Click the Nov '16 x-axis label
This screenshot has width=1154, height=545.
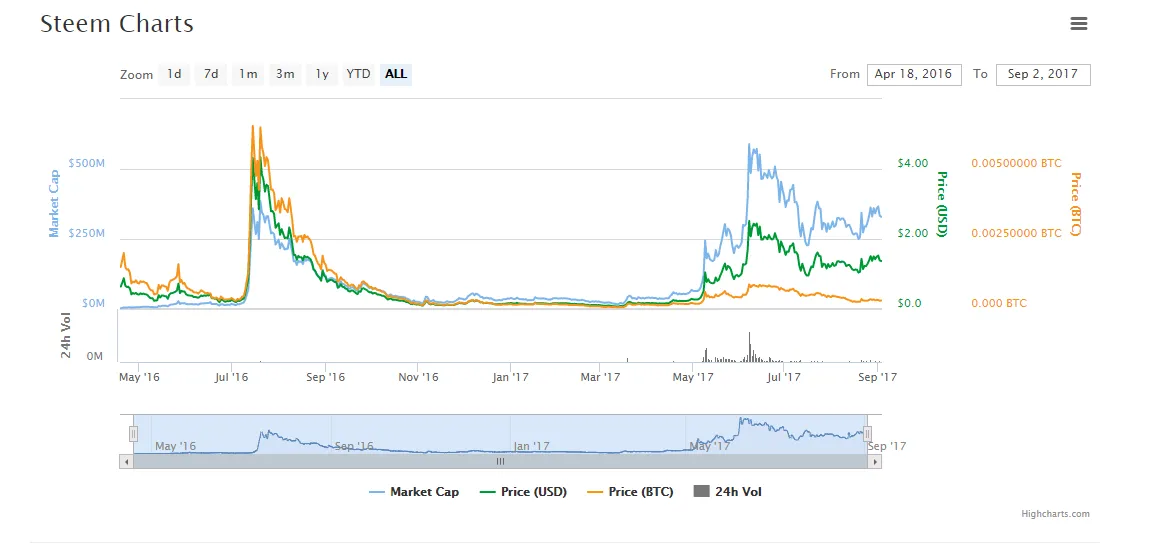417,377
